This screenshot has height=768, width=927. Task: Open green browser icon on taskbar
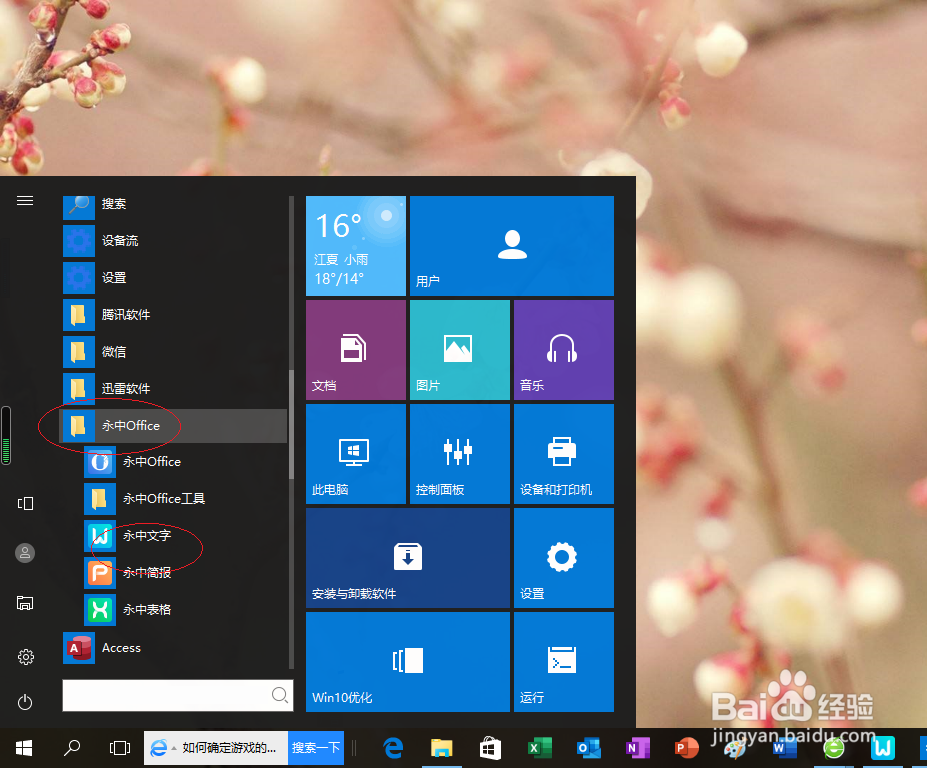834,749
